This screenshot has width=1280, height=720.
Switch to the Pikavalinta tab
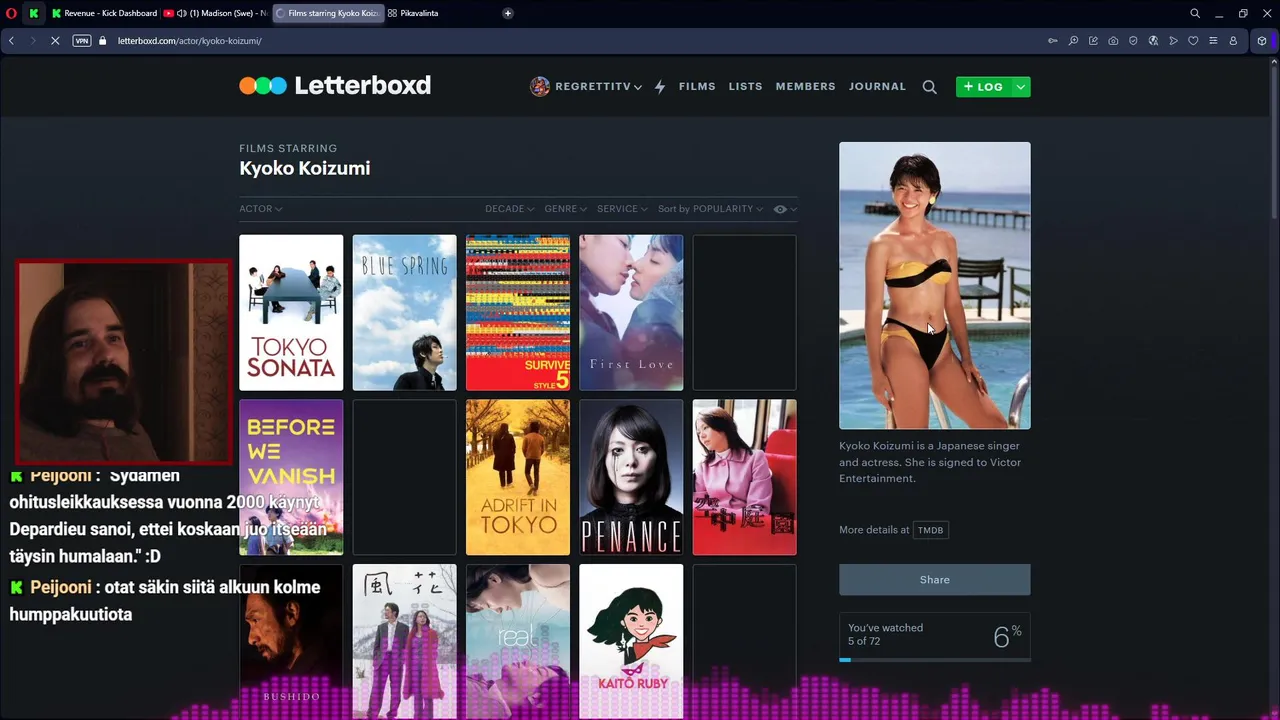(413, 13)
